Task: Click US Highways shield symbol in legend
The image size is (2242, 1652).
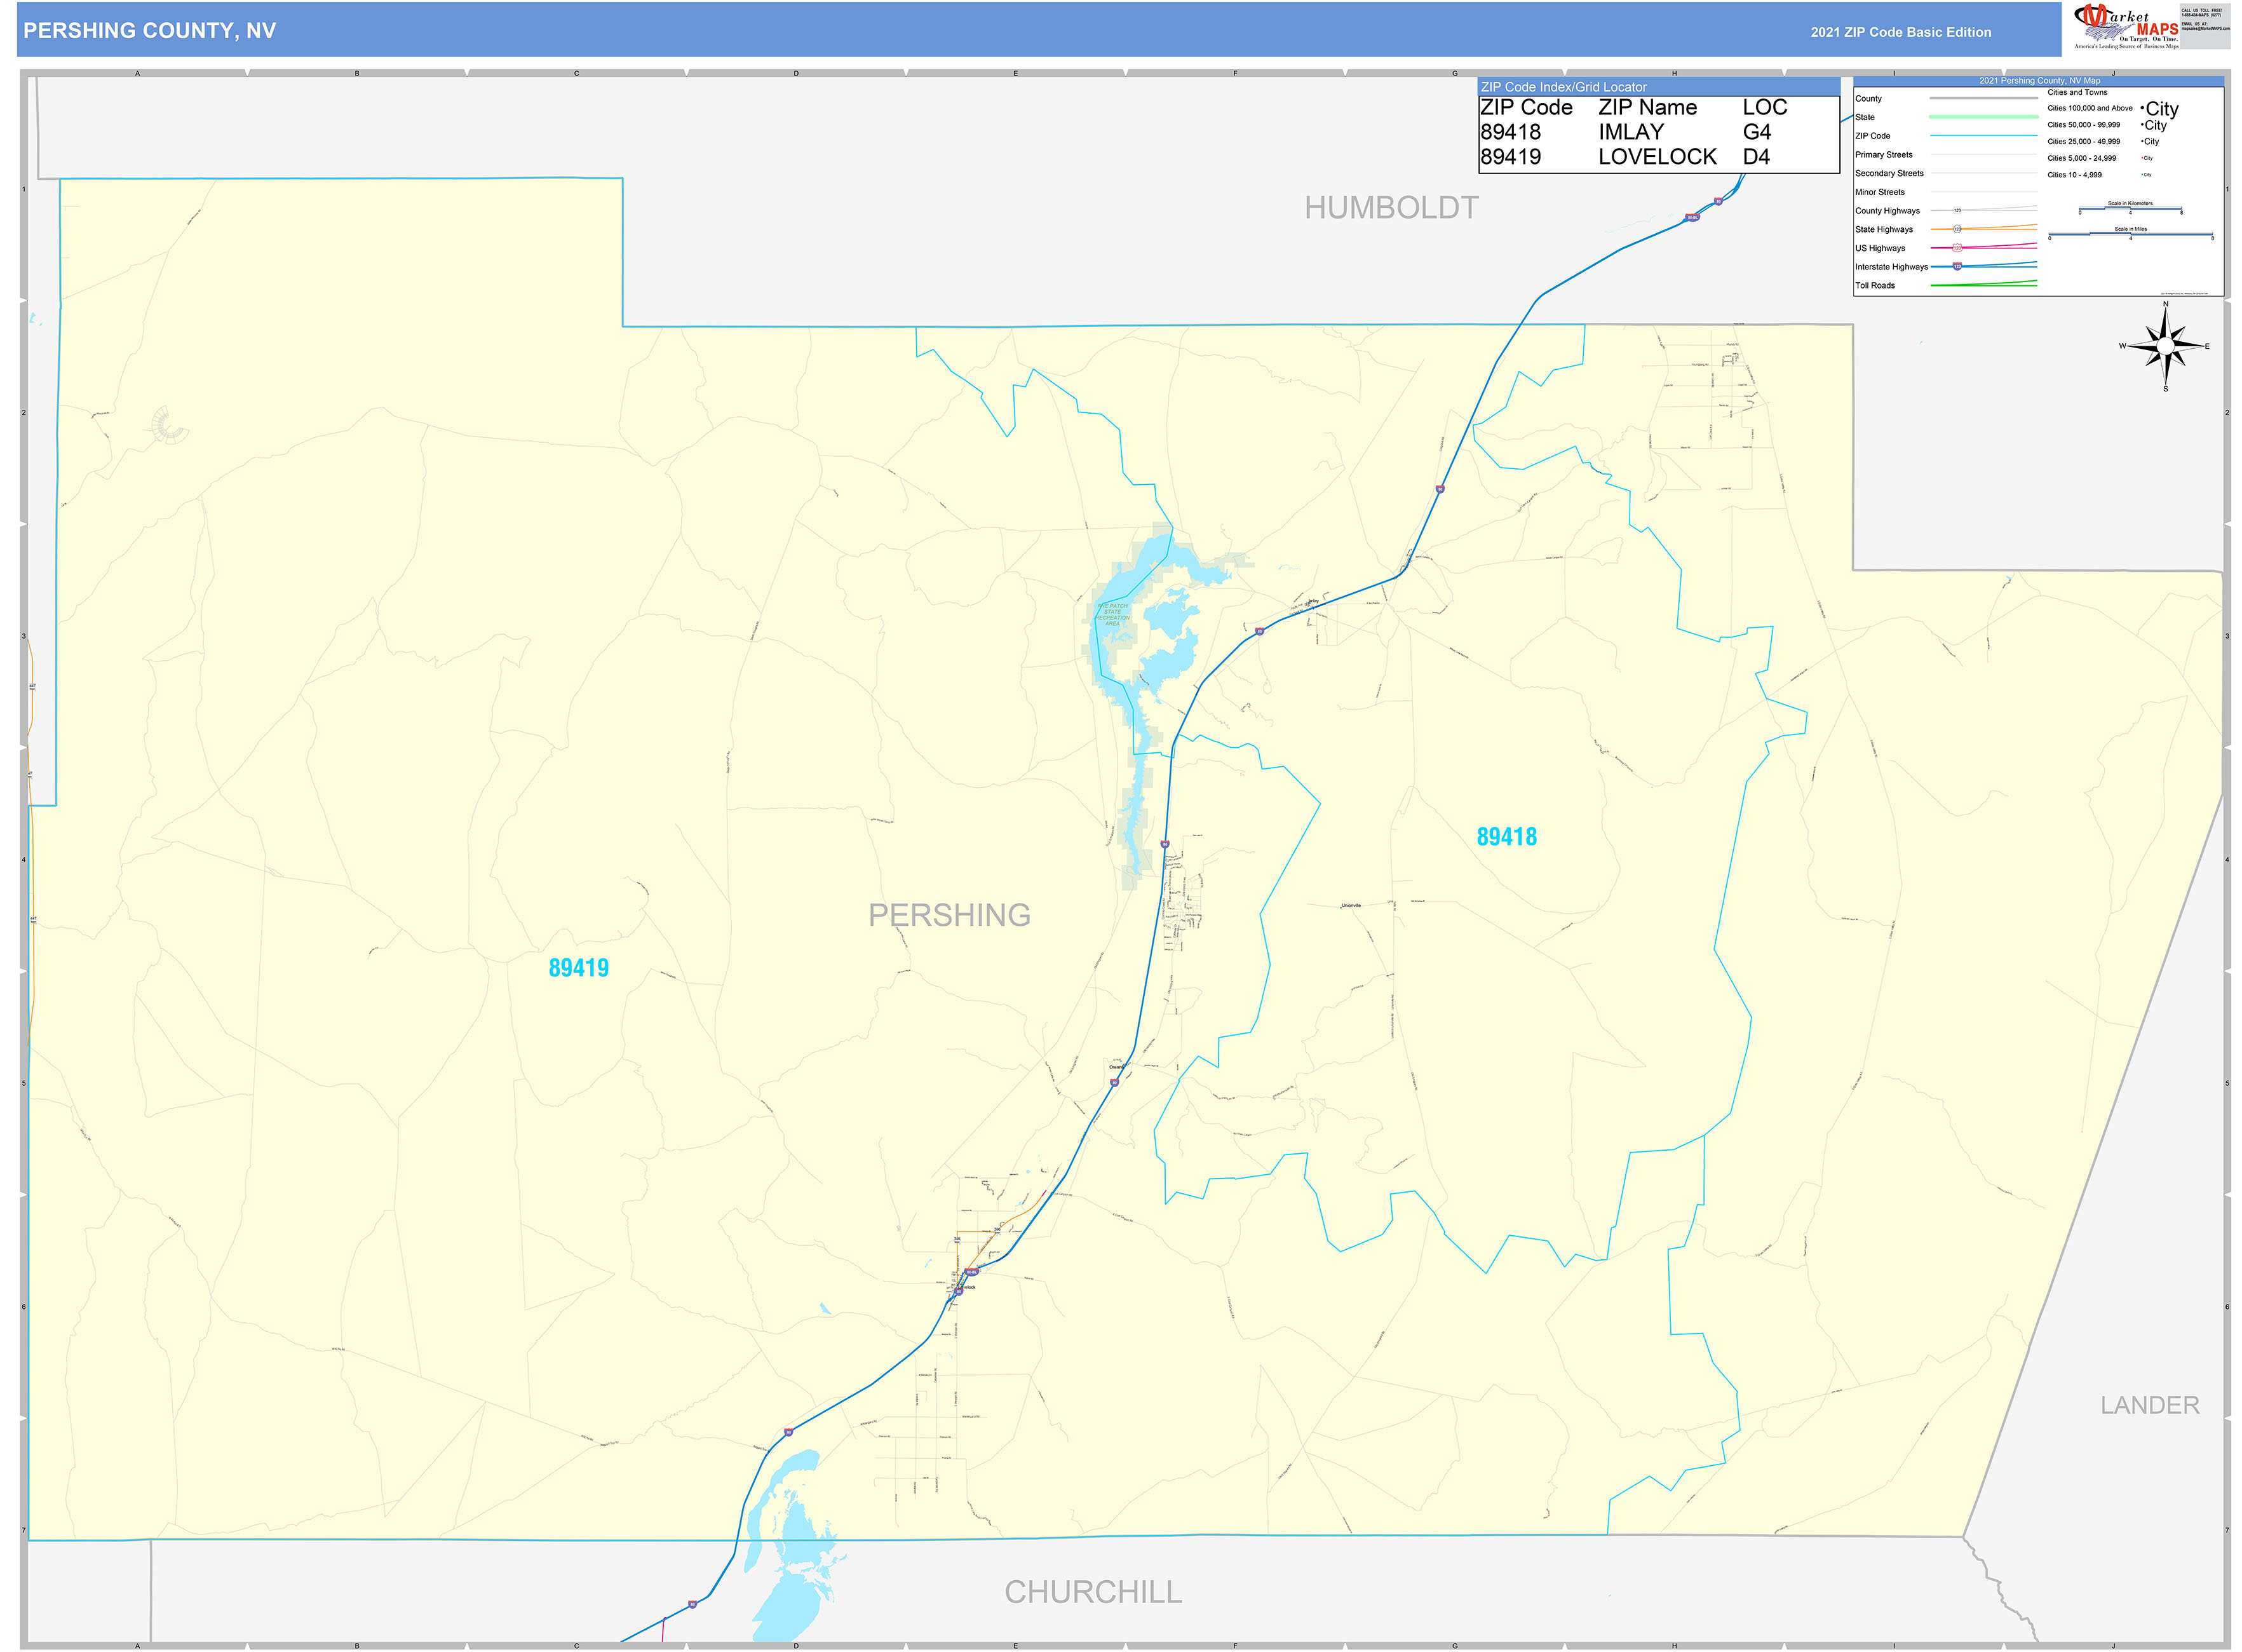Action: (x=1957, y=248)
